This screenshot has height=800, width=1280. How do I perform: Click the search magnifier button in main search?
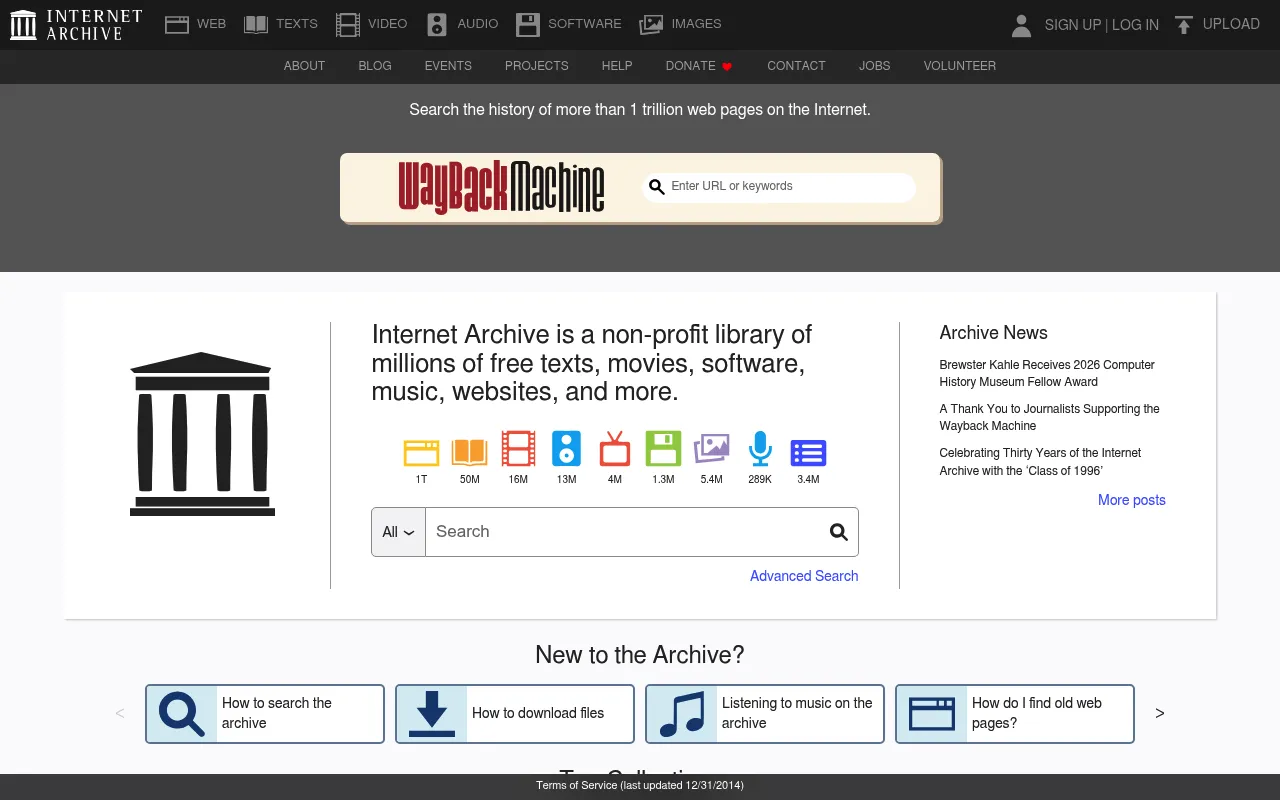coord(838,532)
